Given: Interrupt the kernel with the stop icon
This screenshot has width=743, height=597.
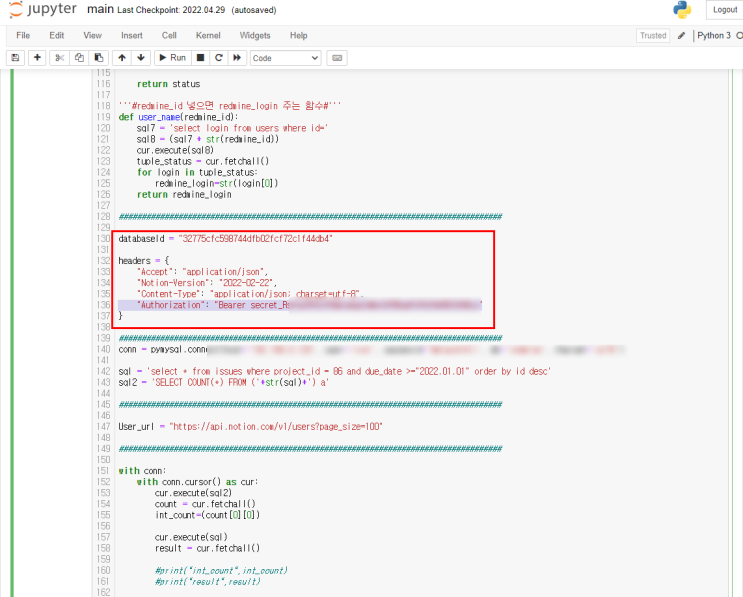Looking at the screenshot, I should pyautogui.click(x=200, y=58).
